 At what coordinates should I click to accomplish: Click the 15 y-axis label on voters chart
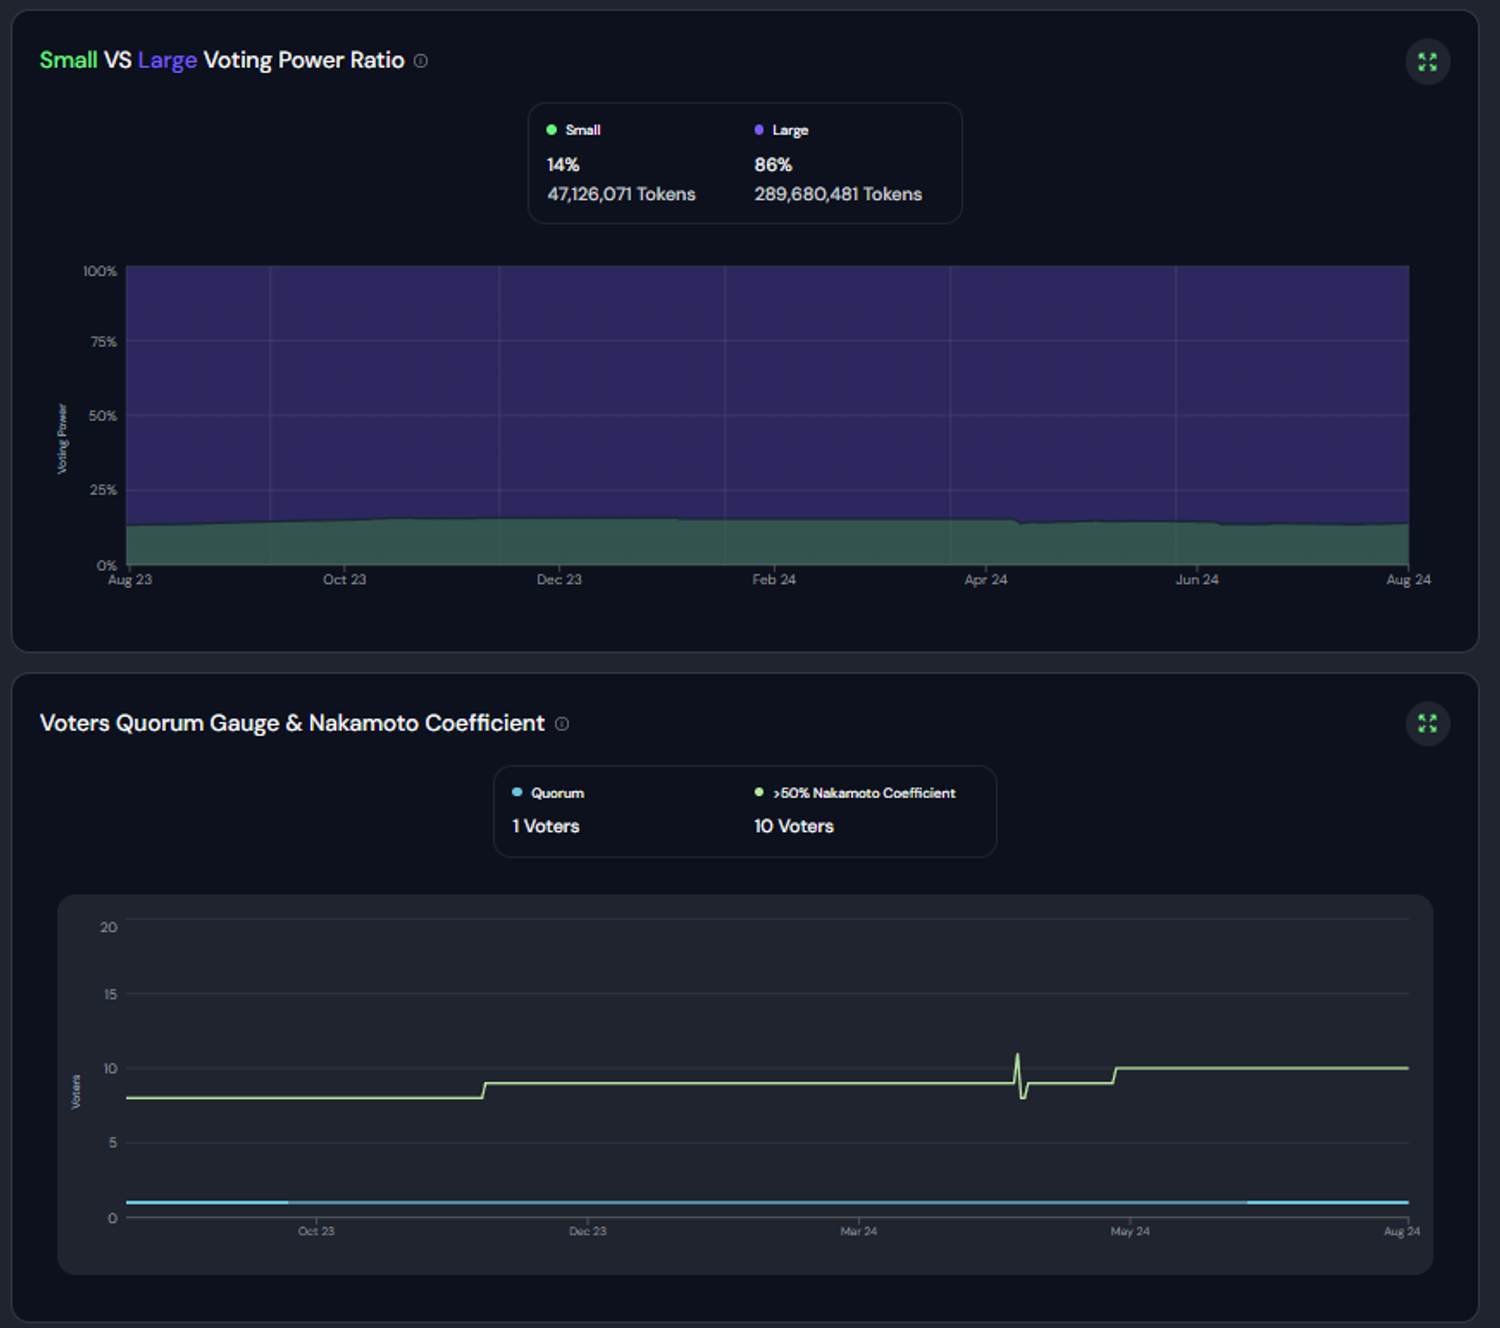110,994
